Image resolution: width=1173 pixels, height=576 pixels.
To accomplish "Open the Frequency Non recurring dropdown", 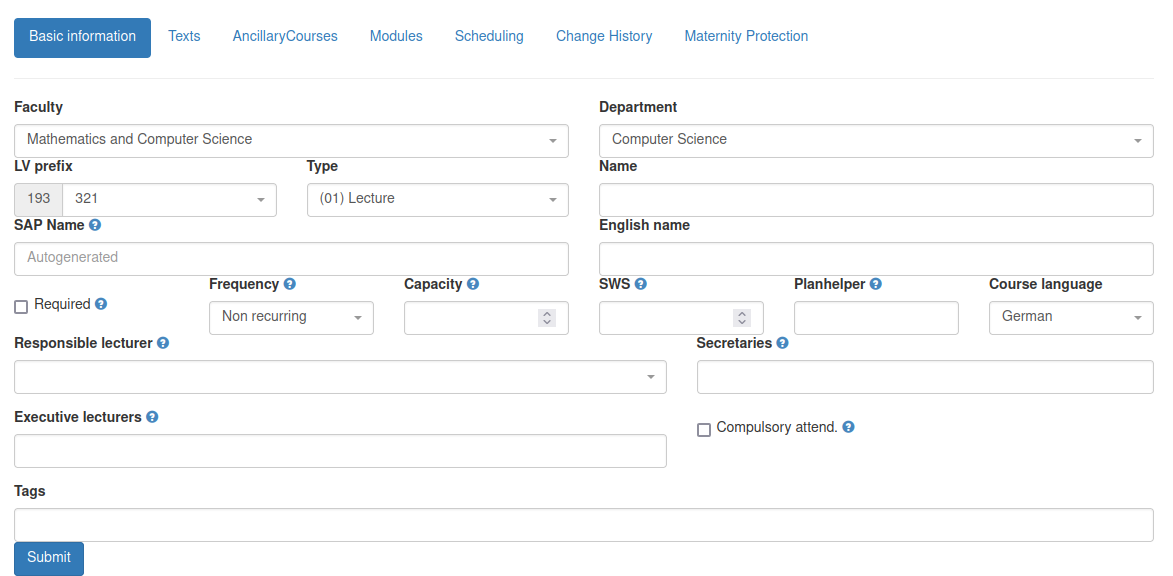I will point(291,317).
